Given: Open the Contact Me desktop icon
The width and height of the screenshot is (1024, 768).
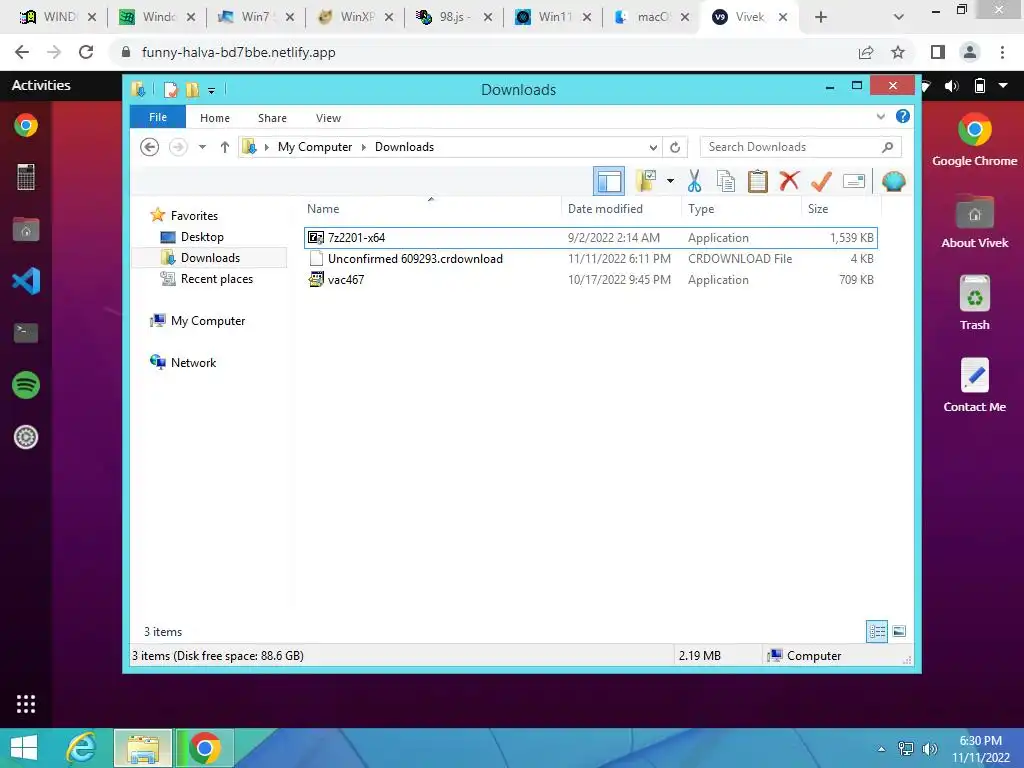Looking at the screenshot, I should [974, 385].
